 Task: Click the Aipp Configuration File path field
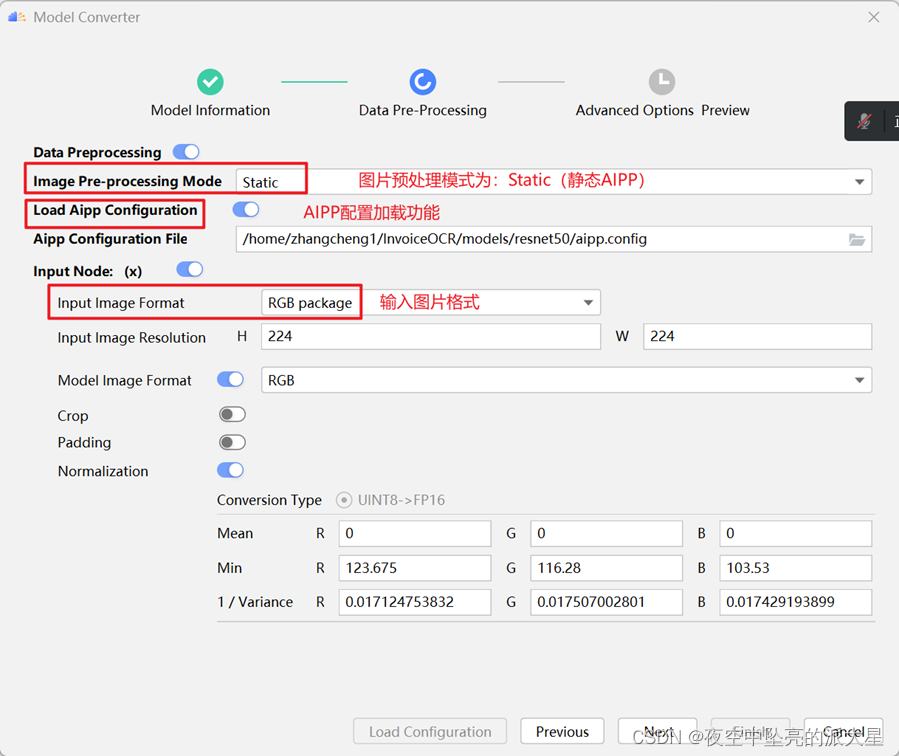[x=554, y=239]
